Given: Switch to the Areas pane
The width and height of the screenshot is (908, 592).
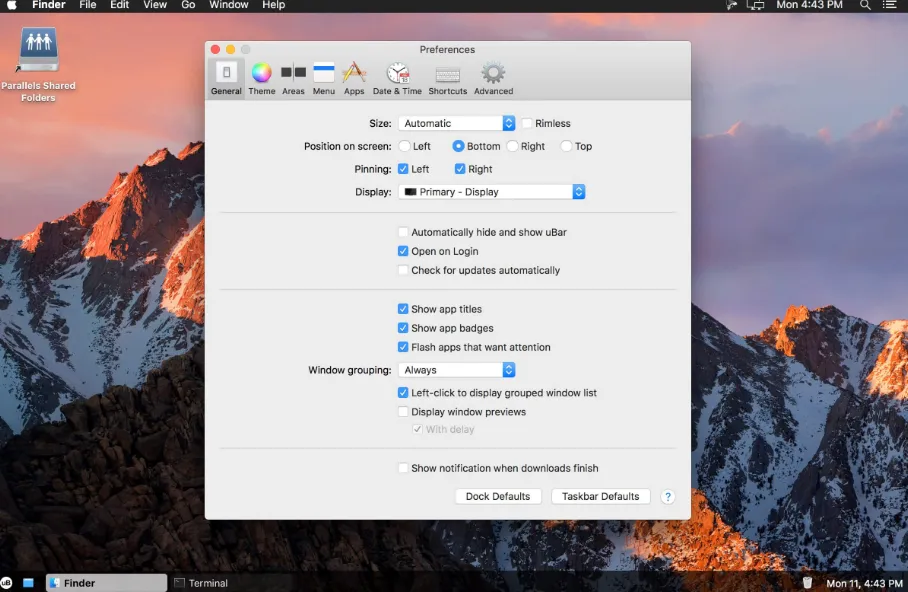Looking at the screenshot, I should [293, 78].
